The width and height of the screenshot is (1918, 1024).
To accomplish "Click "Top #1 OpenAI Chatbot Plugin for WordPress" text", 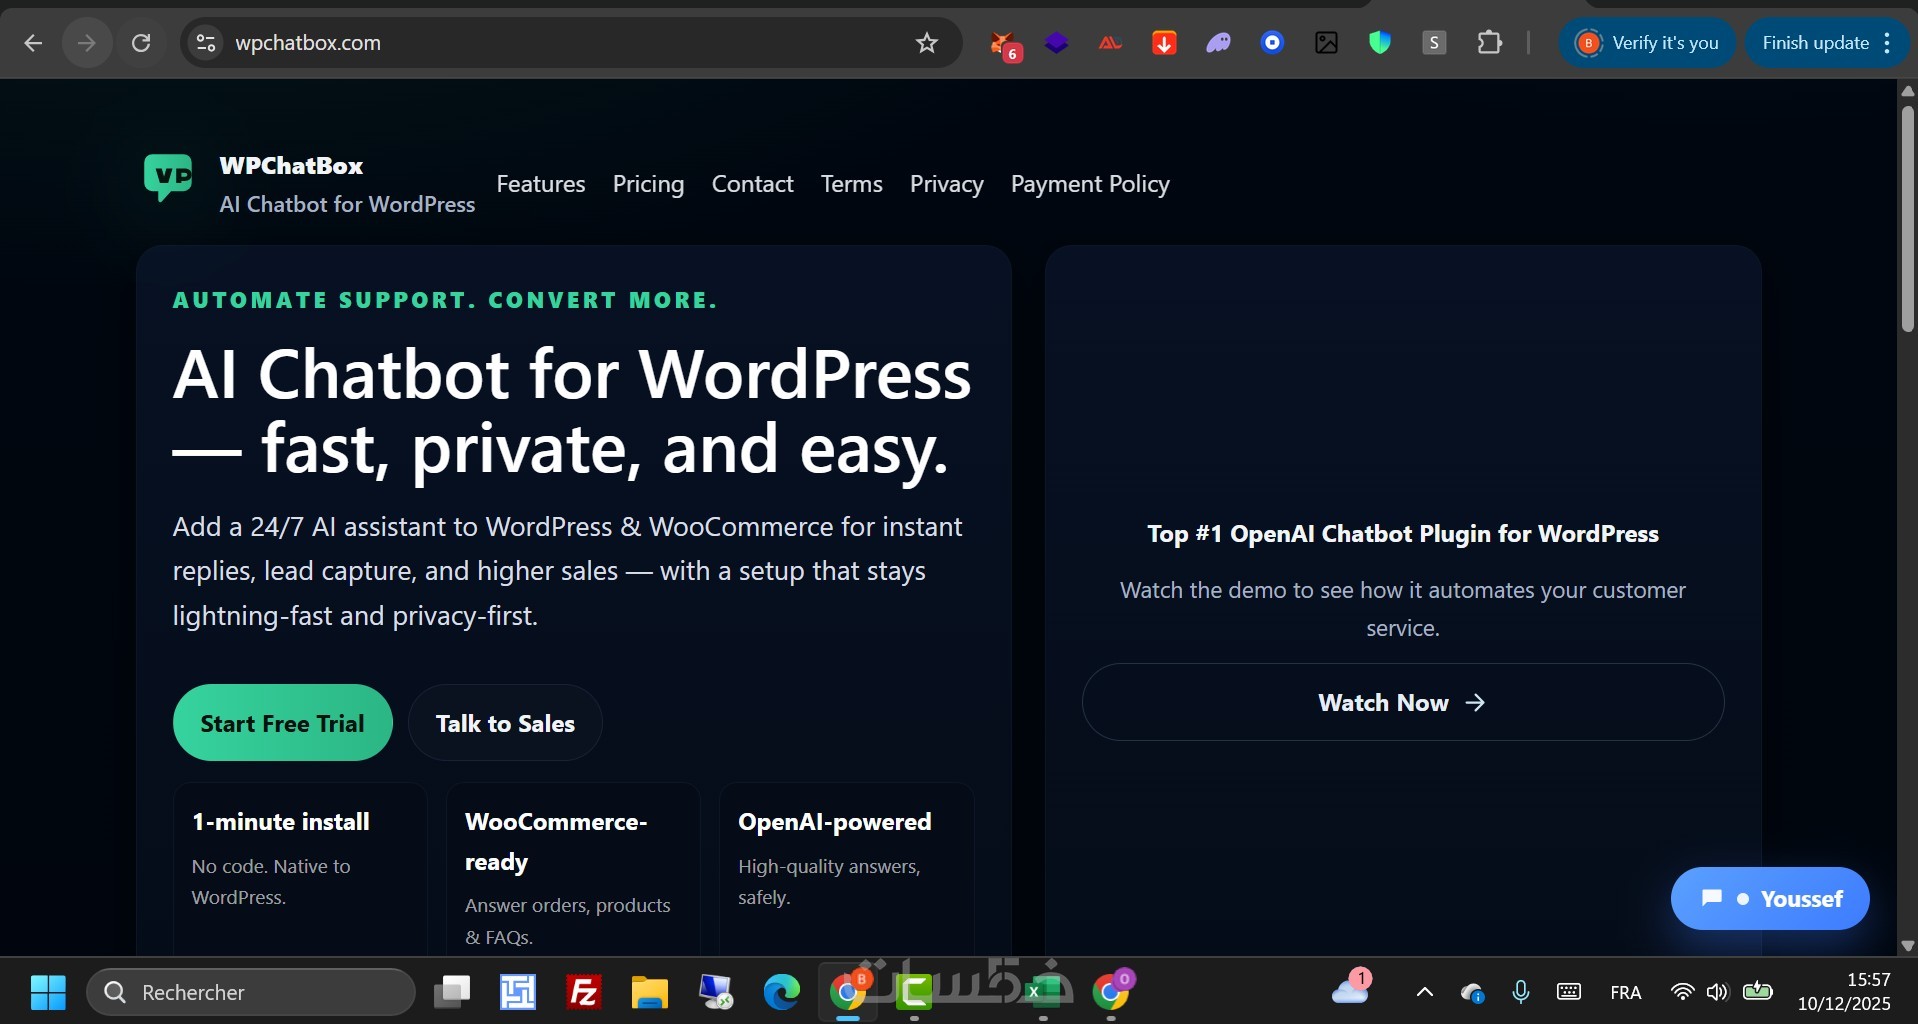I will point(1403,534).
